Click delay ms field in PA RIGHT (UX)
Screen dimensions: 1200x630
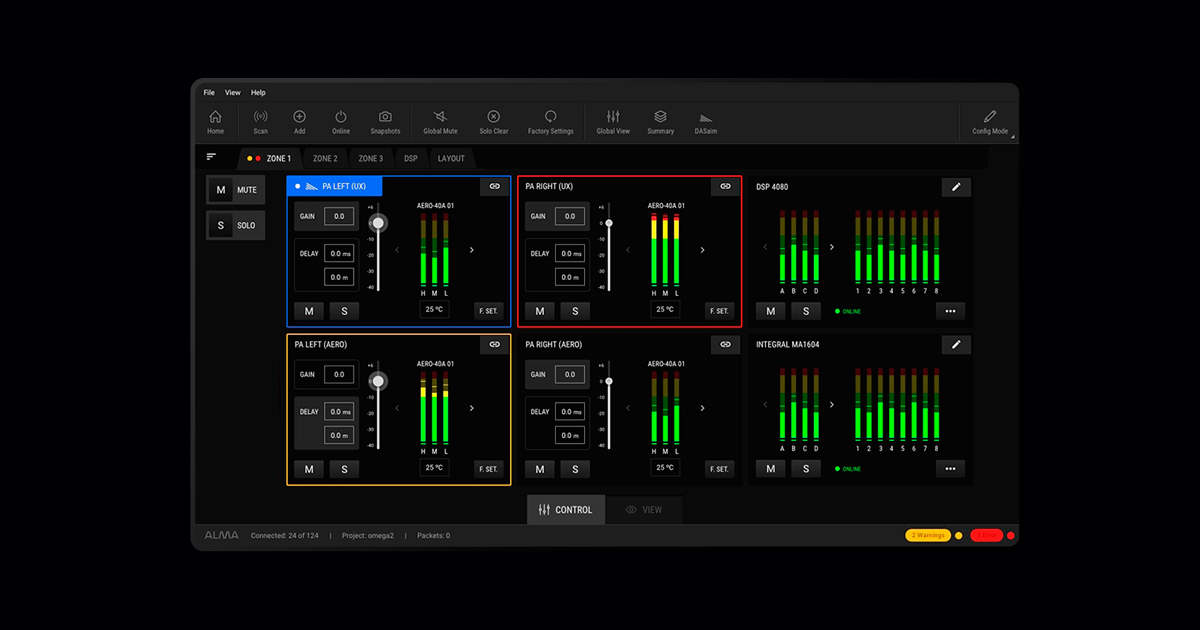click(569, 254)
